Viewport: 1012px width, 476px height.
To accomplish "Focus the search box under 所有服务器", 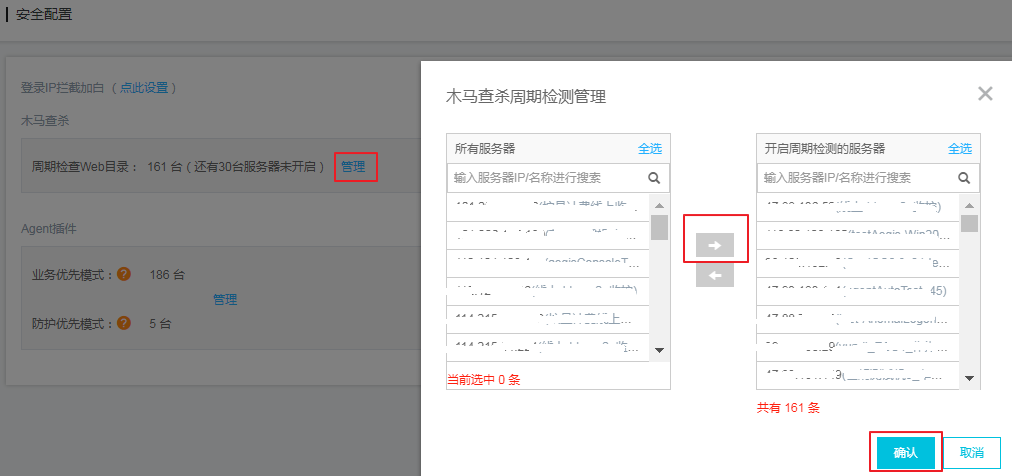I will (558, 177).
